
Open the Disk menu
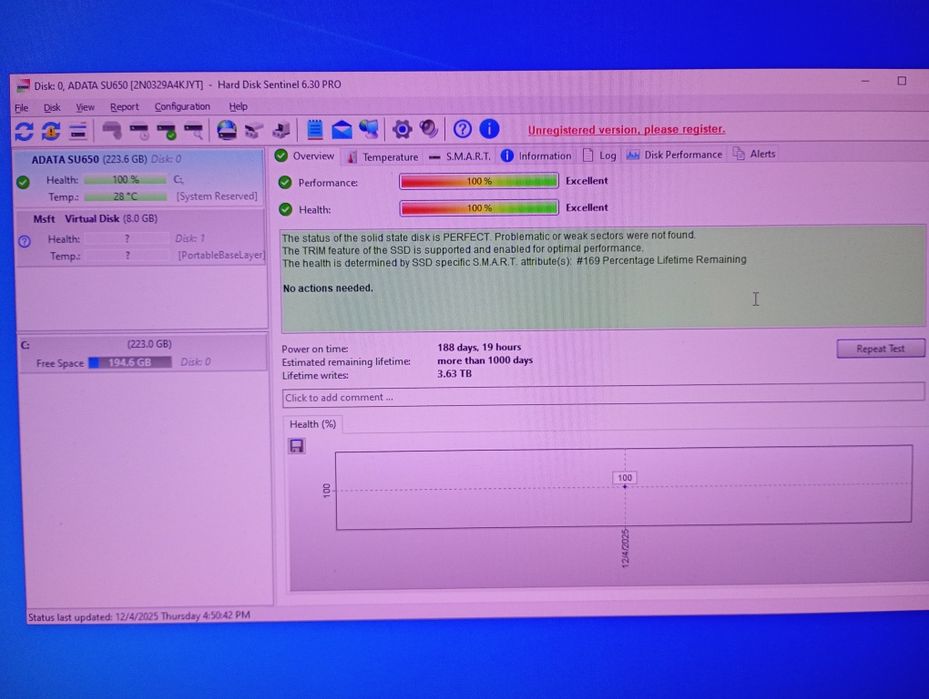pos(52,107)
